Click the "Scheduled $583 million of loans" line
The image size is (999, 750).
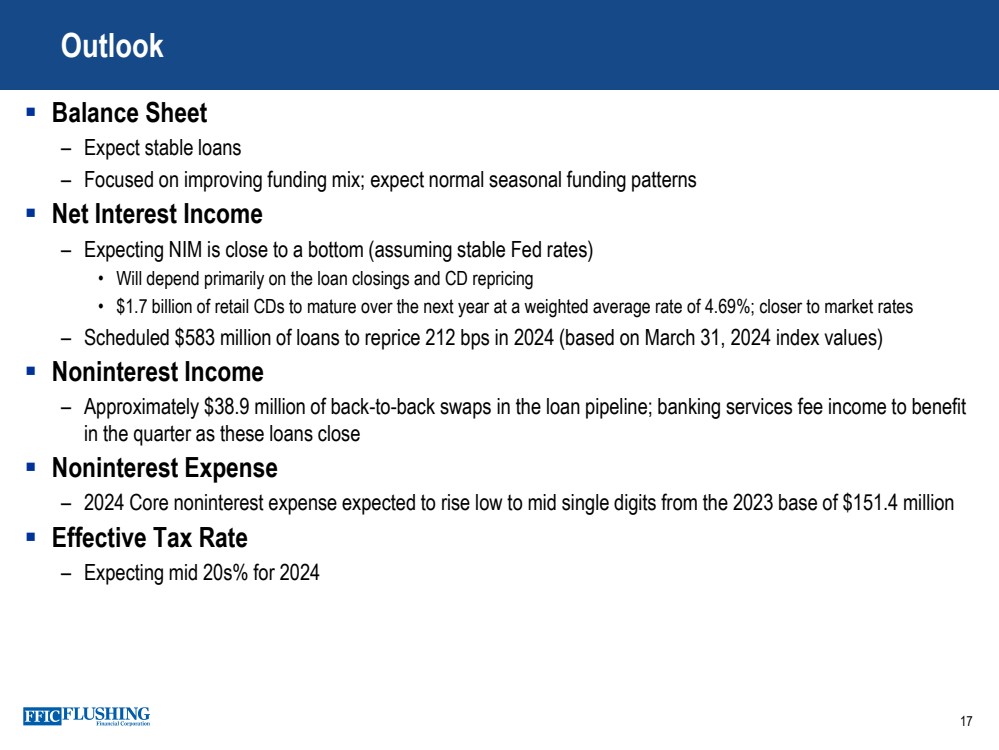(x=483, y=338)
